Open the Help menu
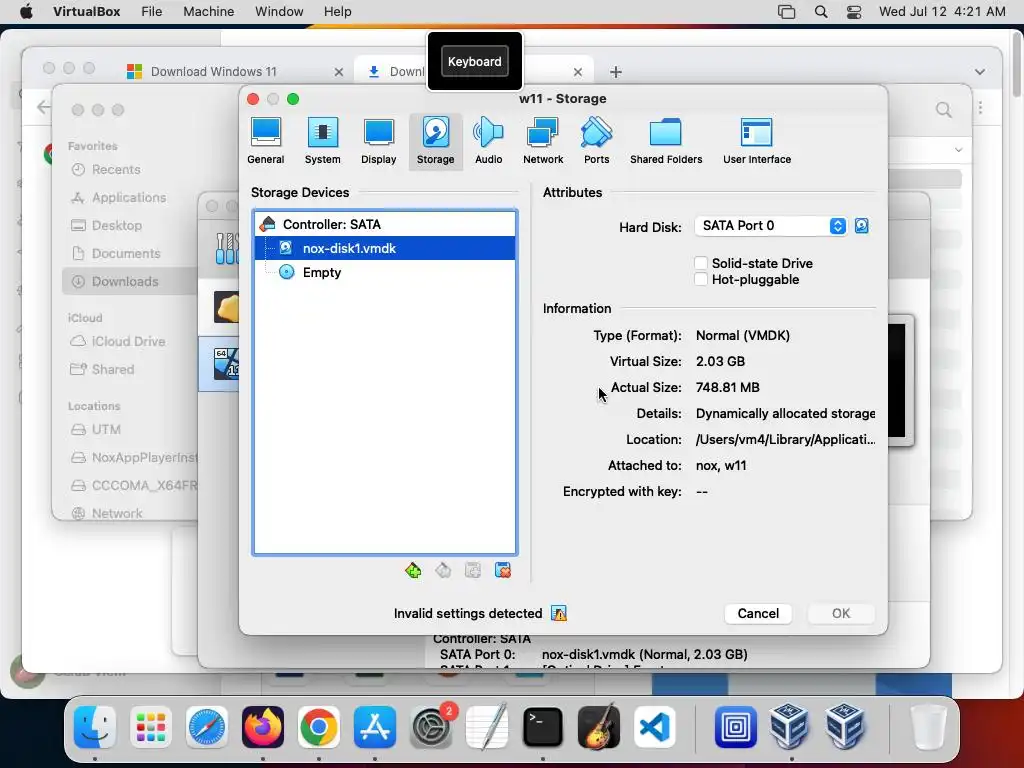The image size is (1024, 768). [338, 12]
